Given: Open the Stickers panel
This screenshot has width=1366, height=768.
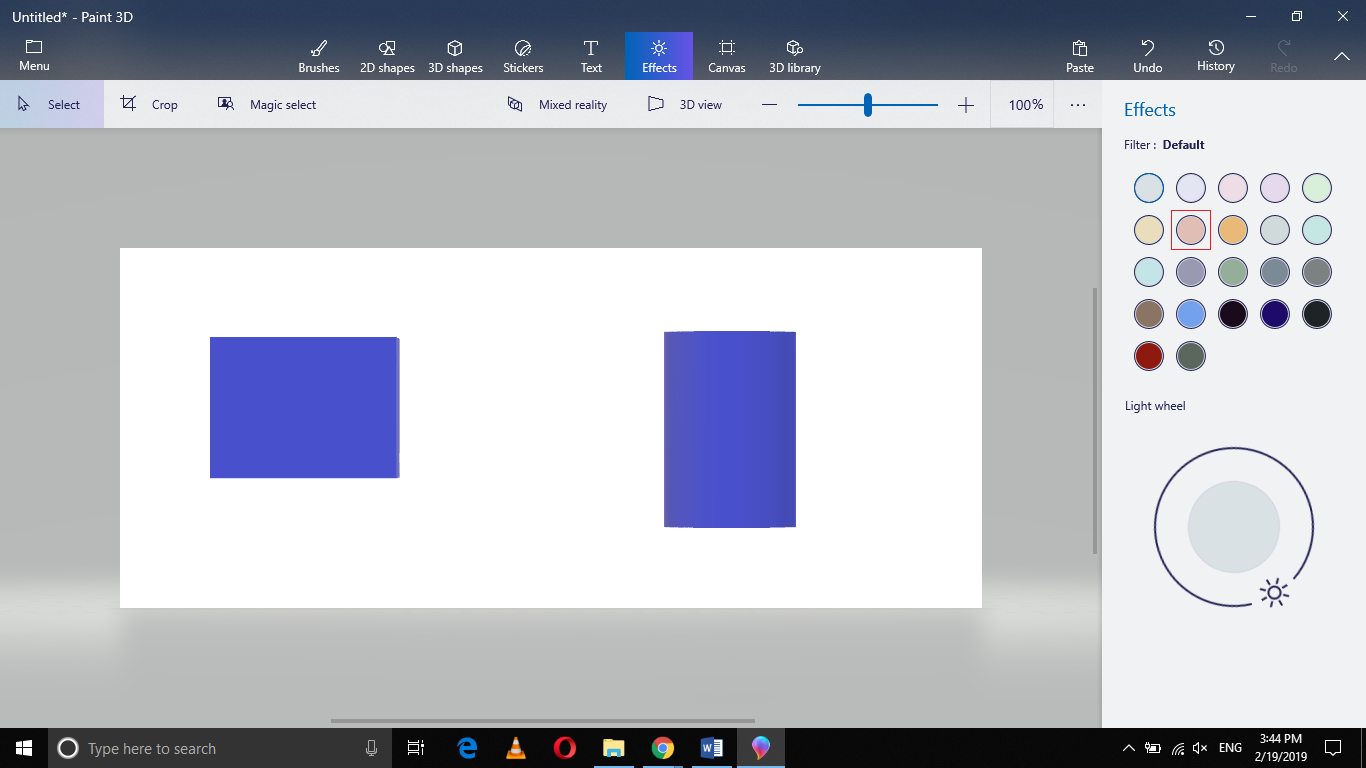Looking at the screenshot, I should (x=522, y=55).
